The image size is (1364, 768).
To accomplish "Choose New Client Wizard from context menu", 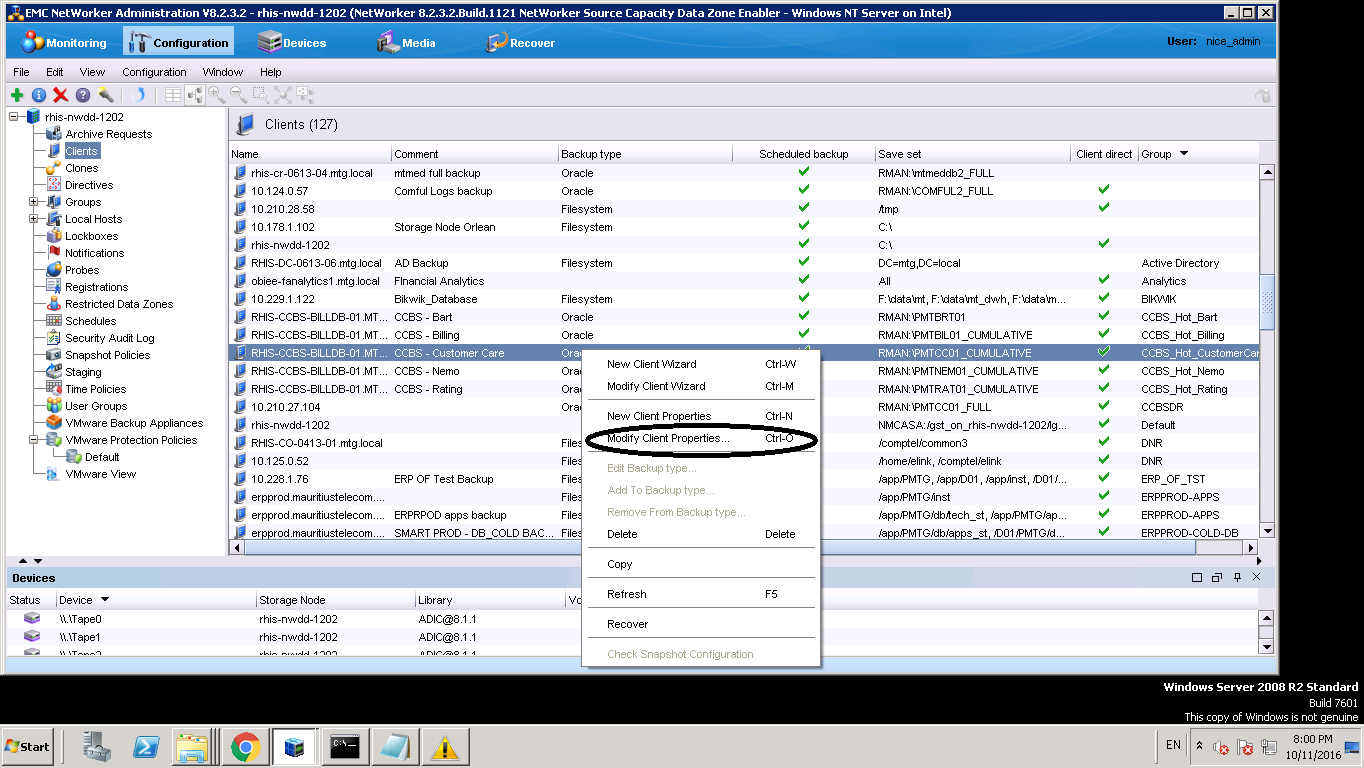I will pyautogui.click(x=651, y=364).
